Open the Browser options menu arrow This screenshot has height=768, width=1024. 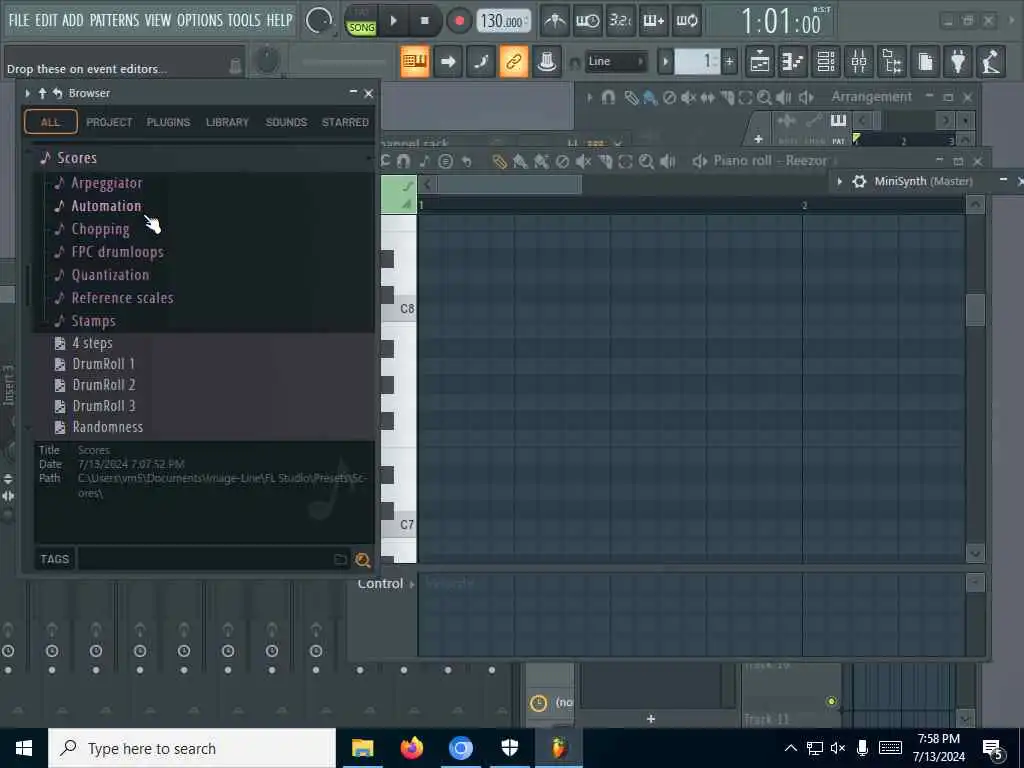coord(28,93)
